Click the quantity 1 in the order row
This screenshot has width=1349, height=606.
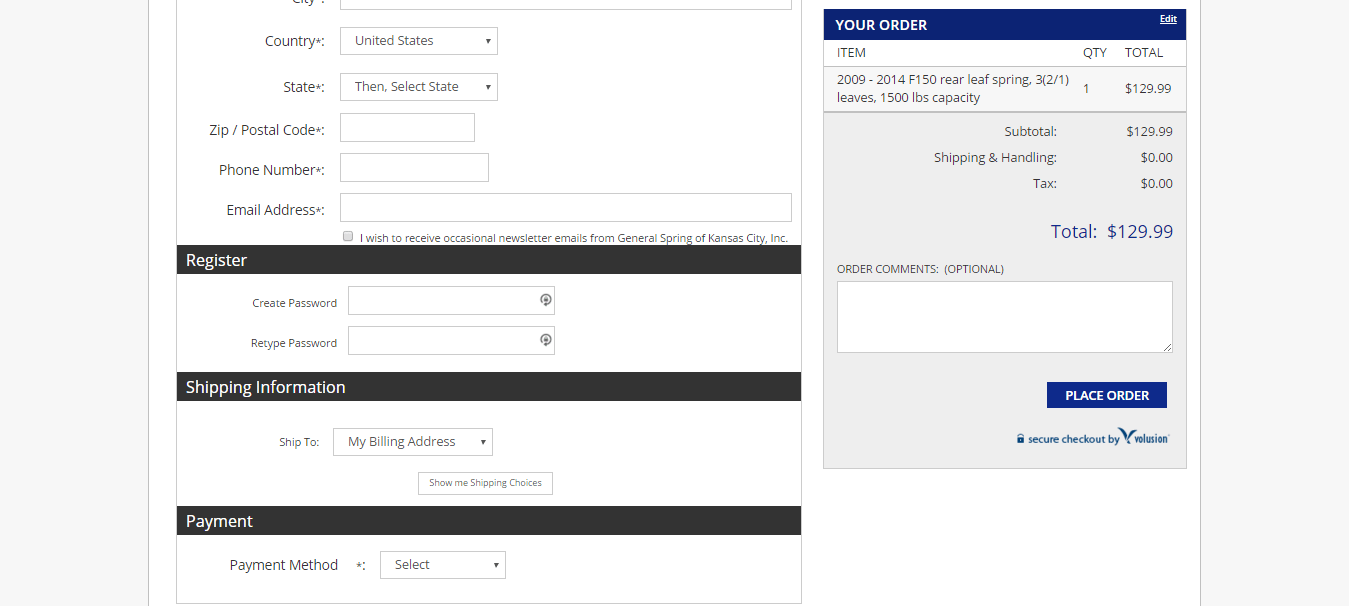pos(1087,89)
